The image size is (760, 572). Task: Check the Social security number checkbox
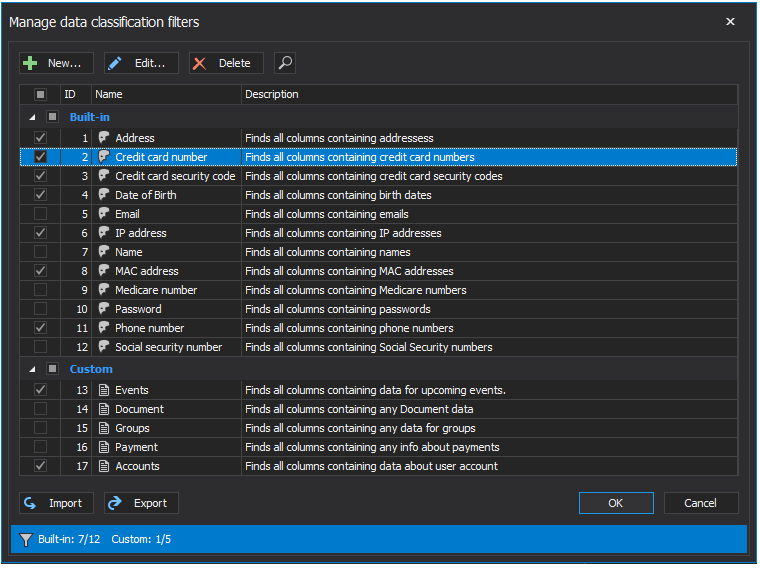tap(40, 347)
